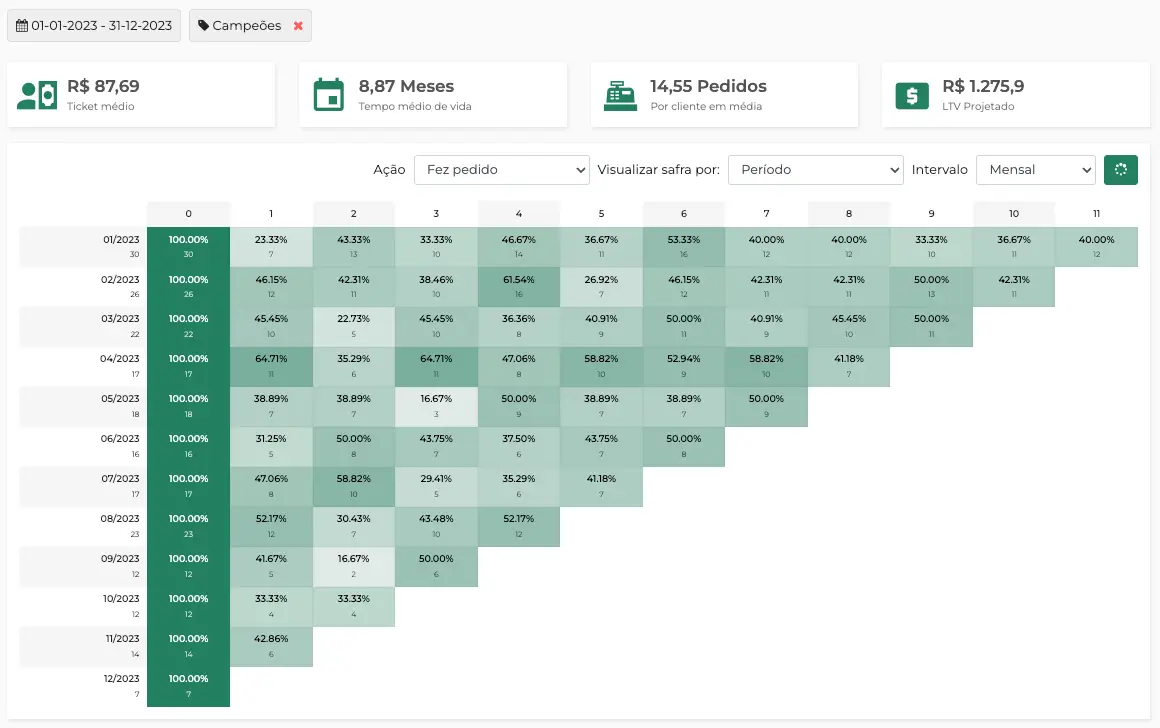
Task: Click the 42.86% cell in the 11/2023 row
Action: click(x=271, y=646)
